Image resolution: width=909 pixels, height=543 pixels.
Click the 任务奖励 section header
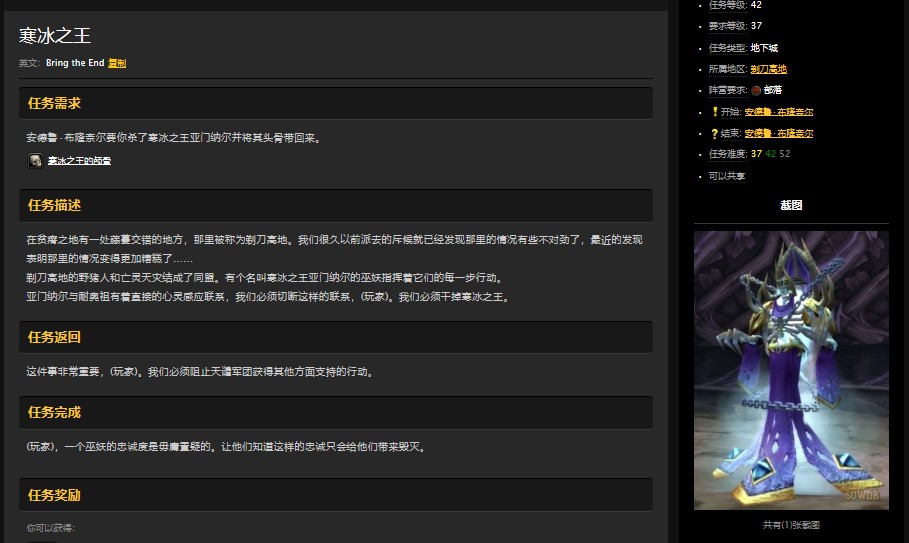point(55,495)
